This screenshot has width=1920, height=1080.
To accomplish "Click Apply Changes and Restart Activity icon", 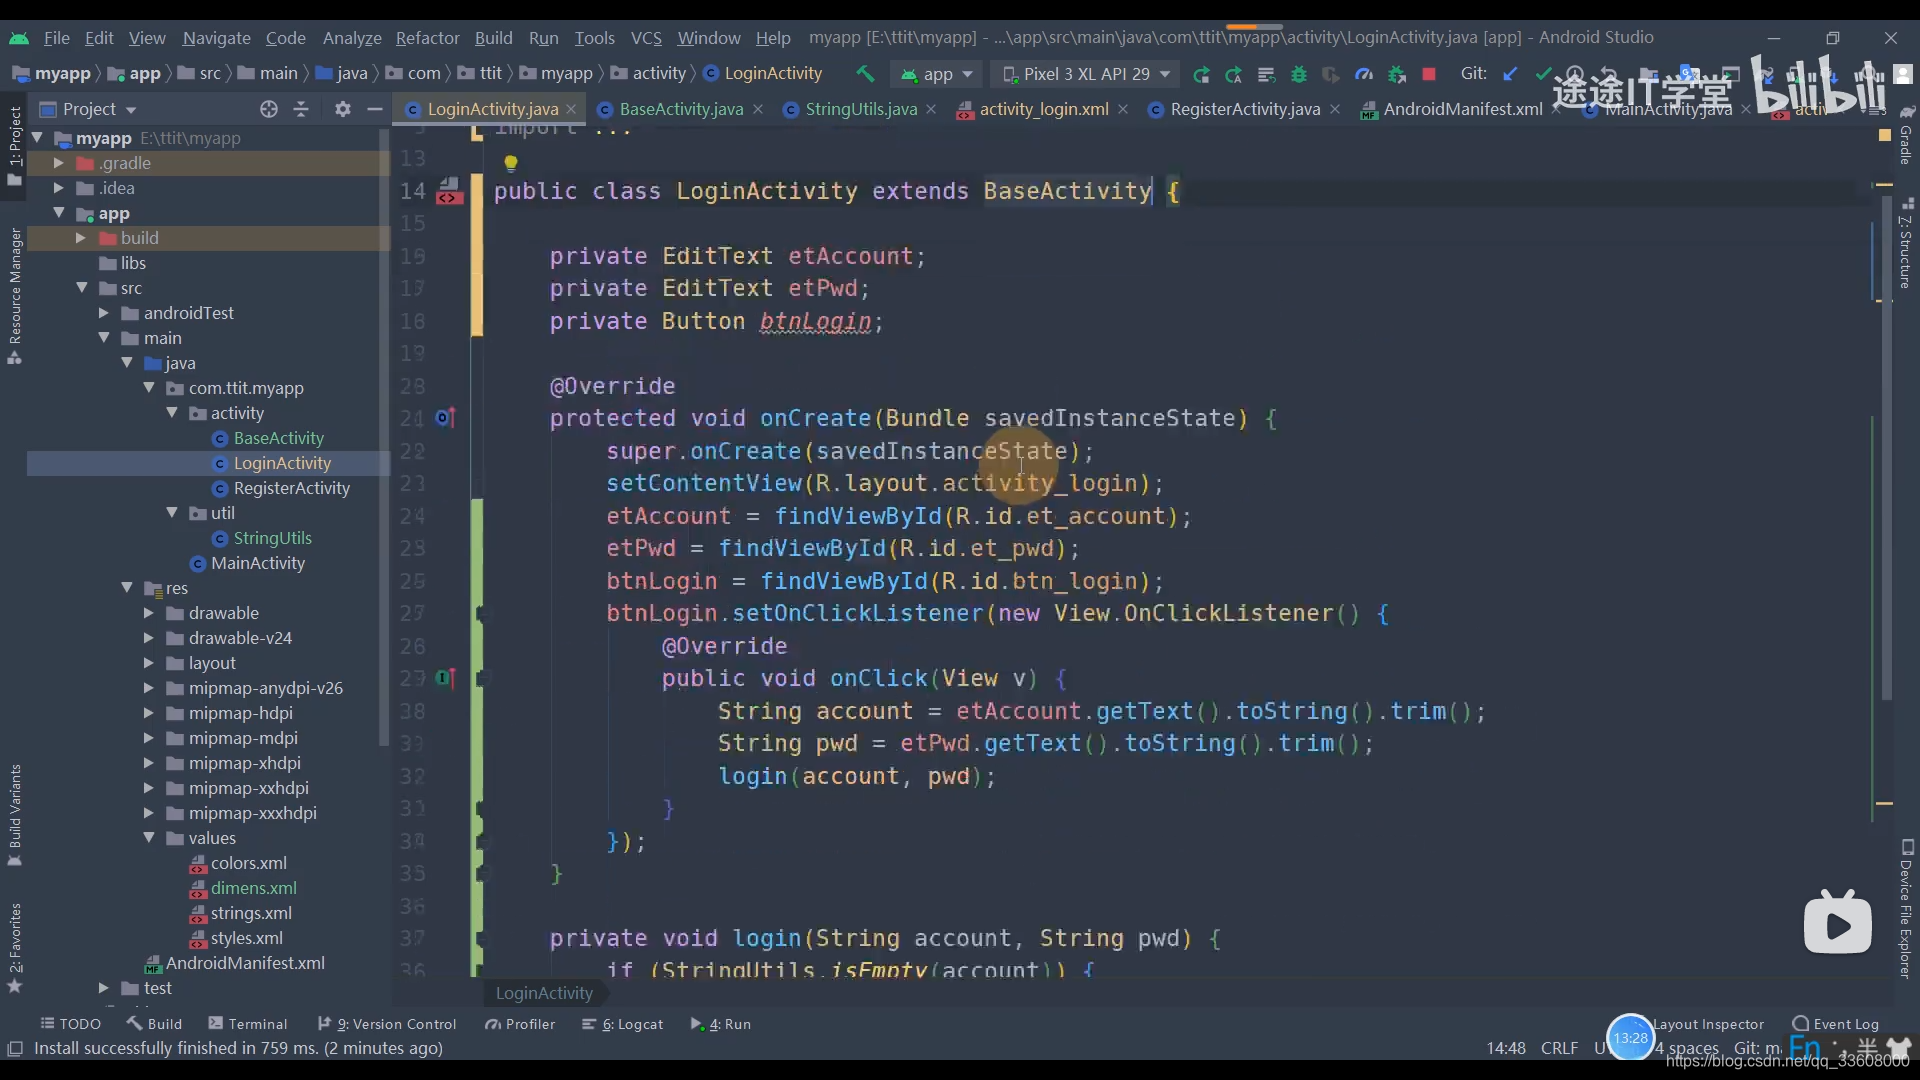I will (1233, 74).
